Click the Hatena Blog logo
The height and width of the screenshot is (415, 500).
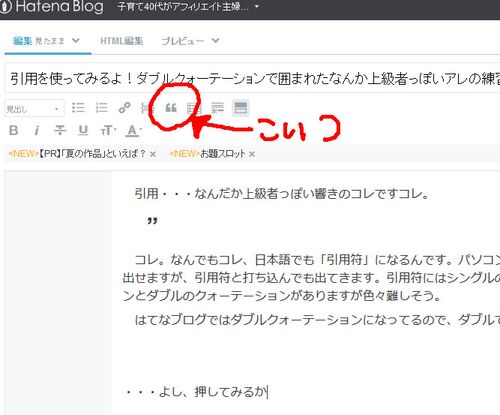52,7
